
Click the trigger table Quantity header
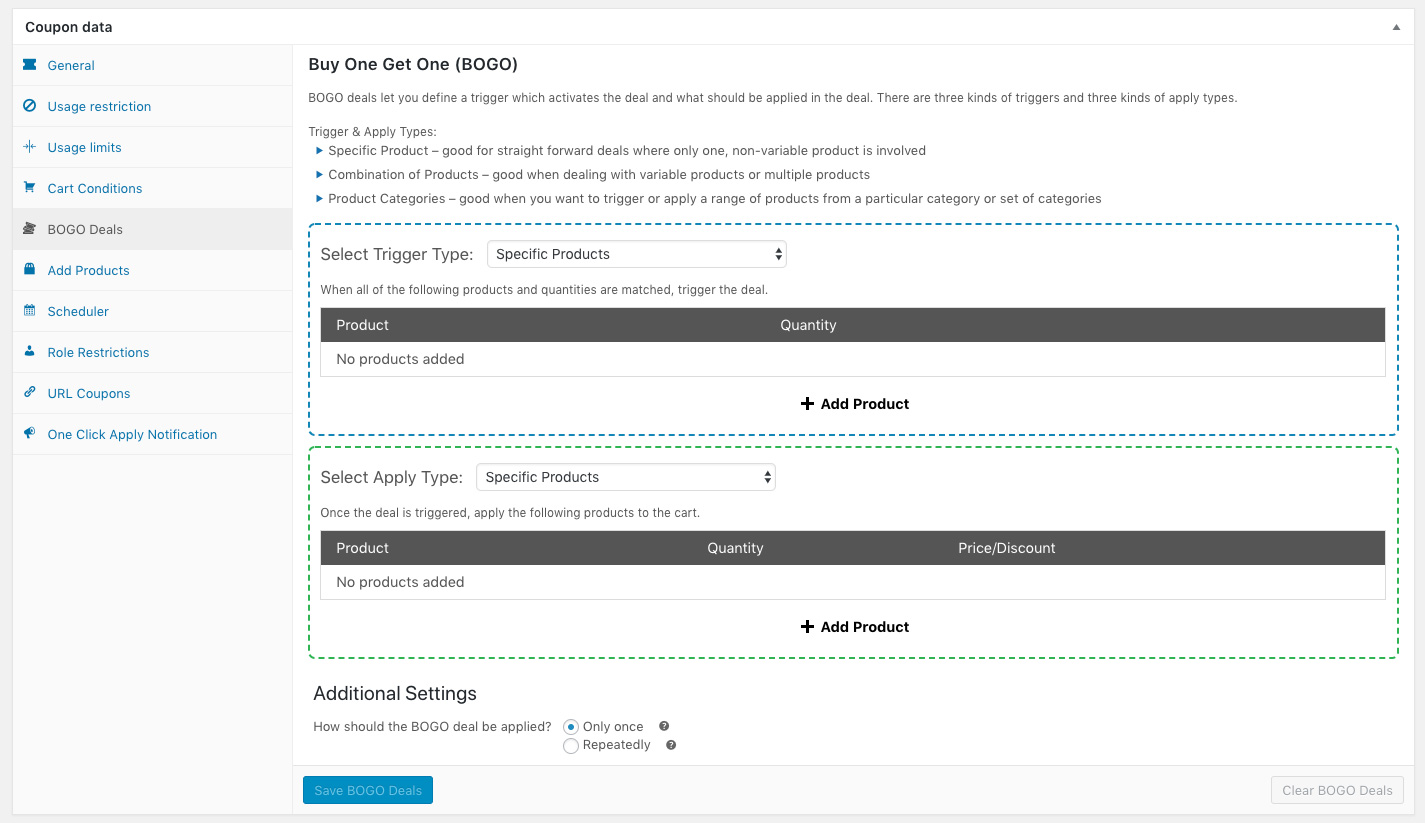(808, 325)
